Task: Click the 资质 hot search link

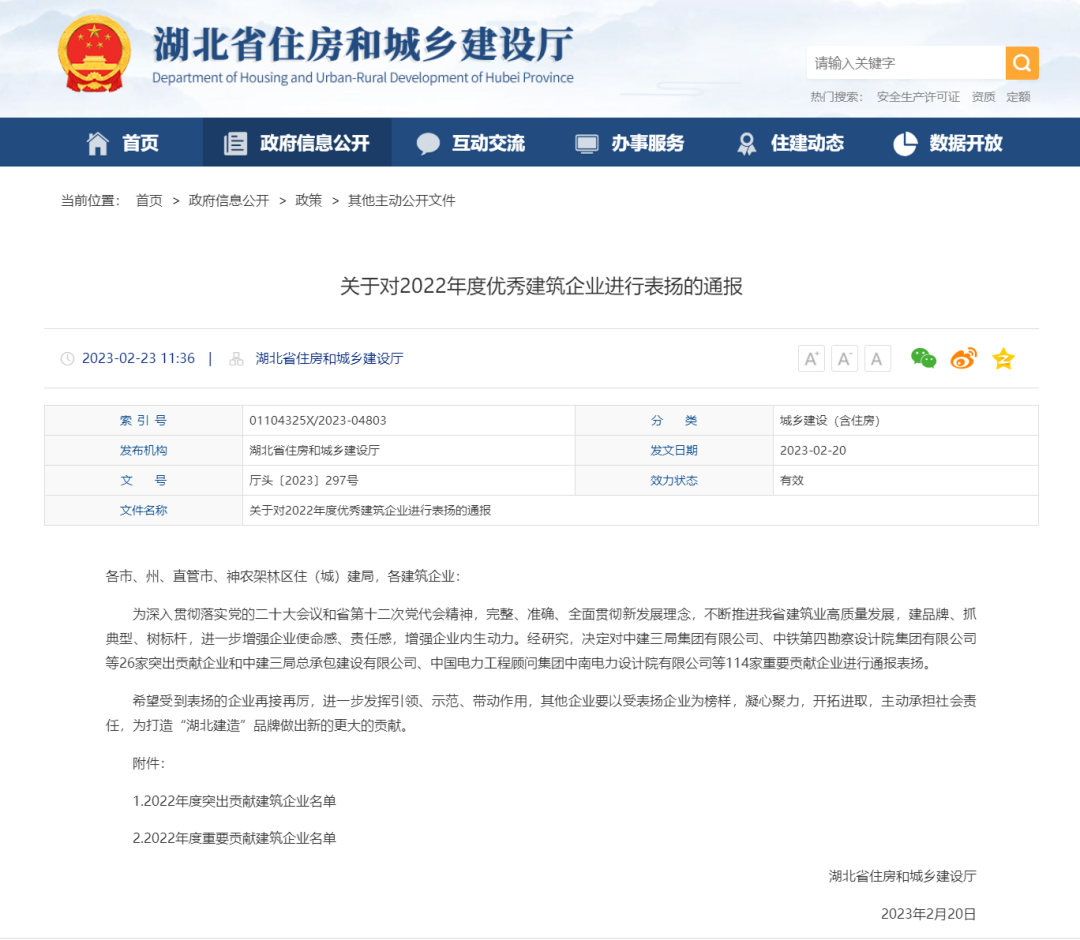Action: click(x=983, y=97)
